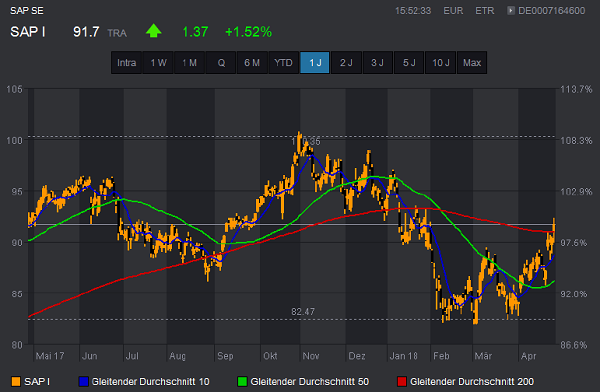Click the +1.52% change value
Image resolution: width=600 pixels, height=392 pixels.
(248, 32)
